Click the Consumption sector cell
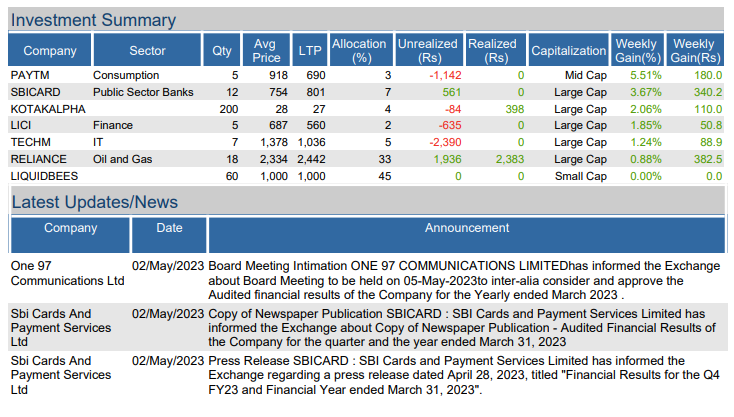The image size is (734, 417). pos(126,75)
